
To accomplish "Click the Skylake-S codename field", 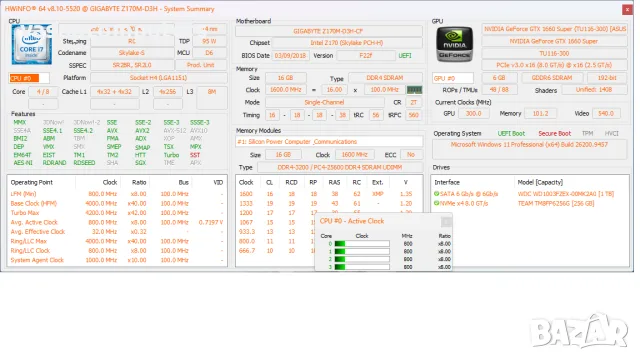I will tap(132, 53).
